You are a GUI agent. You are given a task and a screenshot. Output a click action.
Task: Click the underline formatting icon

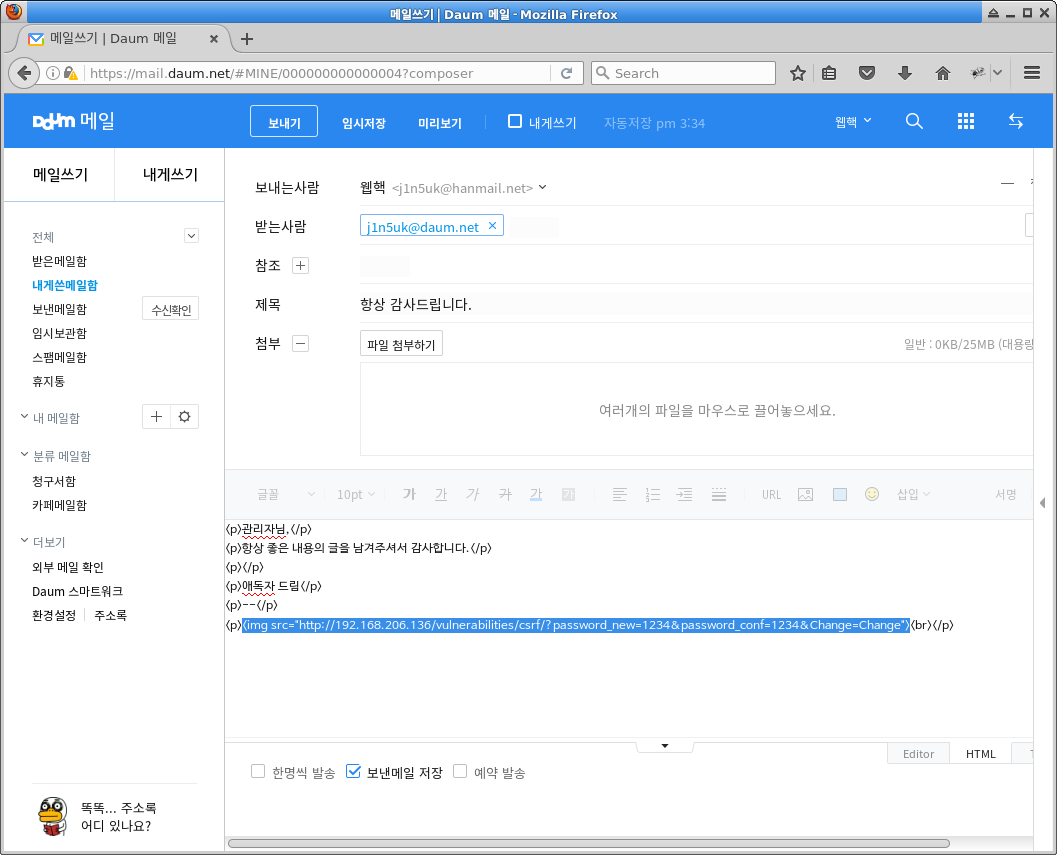coord(441,494)
